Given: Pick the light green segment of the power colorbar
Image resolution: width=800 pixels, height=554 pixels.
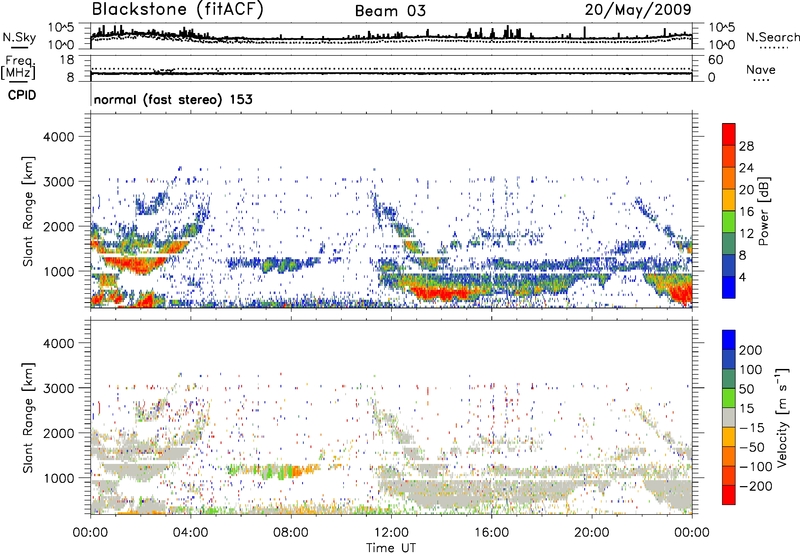Looking at the screenshot, I should pyautogui.click(x=729, y=222).
